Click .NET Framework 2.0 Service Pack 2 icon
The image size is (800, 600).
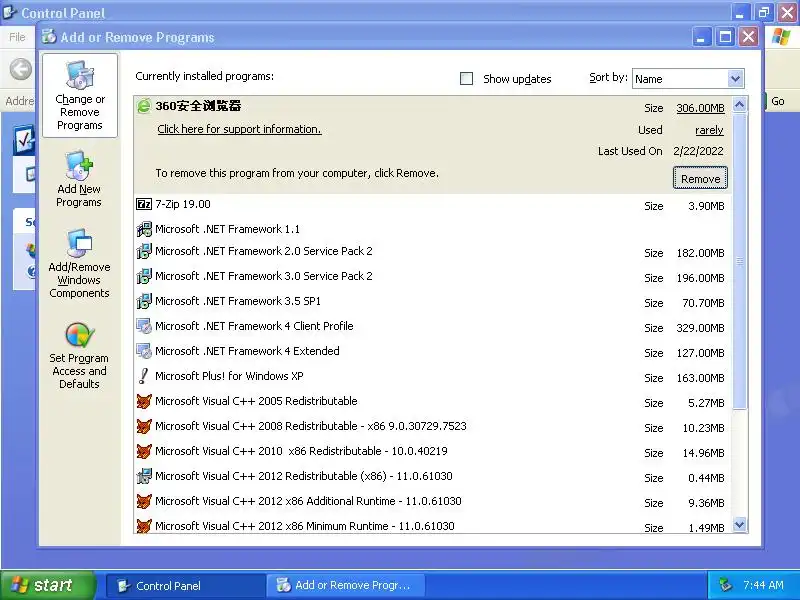(144, 251)
